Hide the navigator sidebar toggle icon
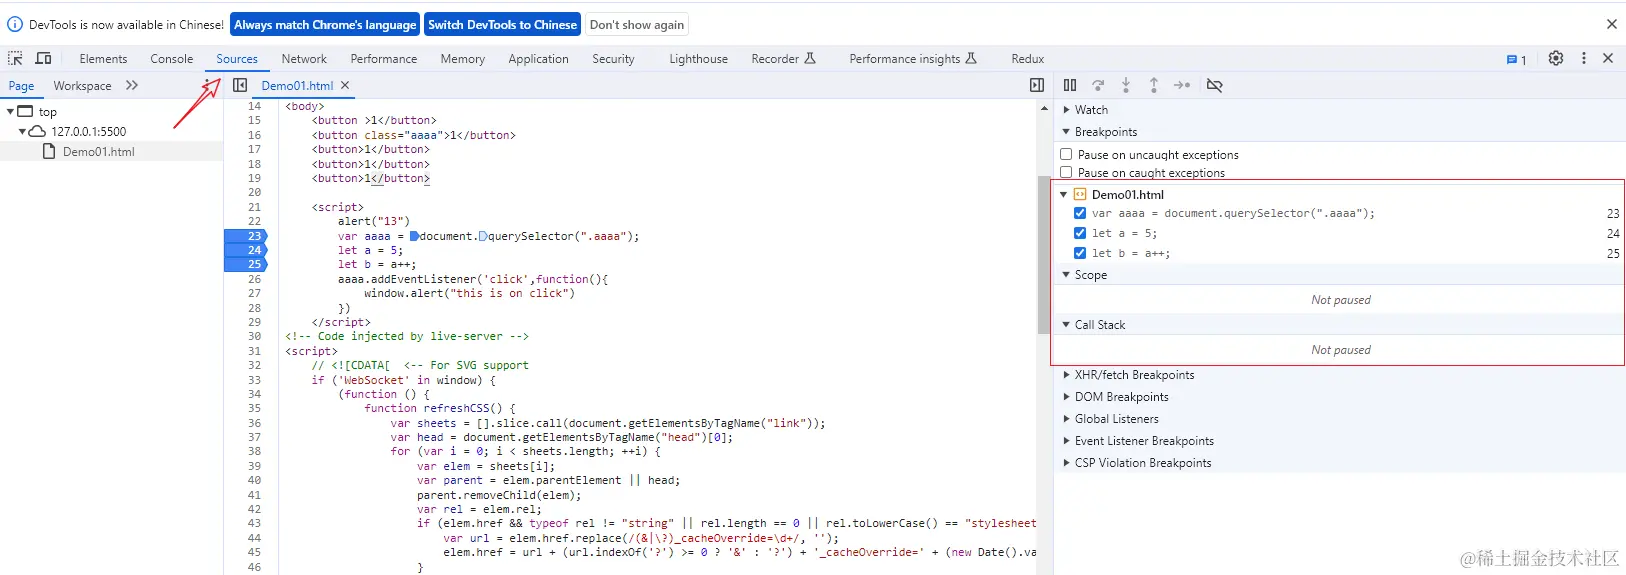This screenshot has height=575, width=1626. pos(240,85)
